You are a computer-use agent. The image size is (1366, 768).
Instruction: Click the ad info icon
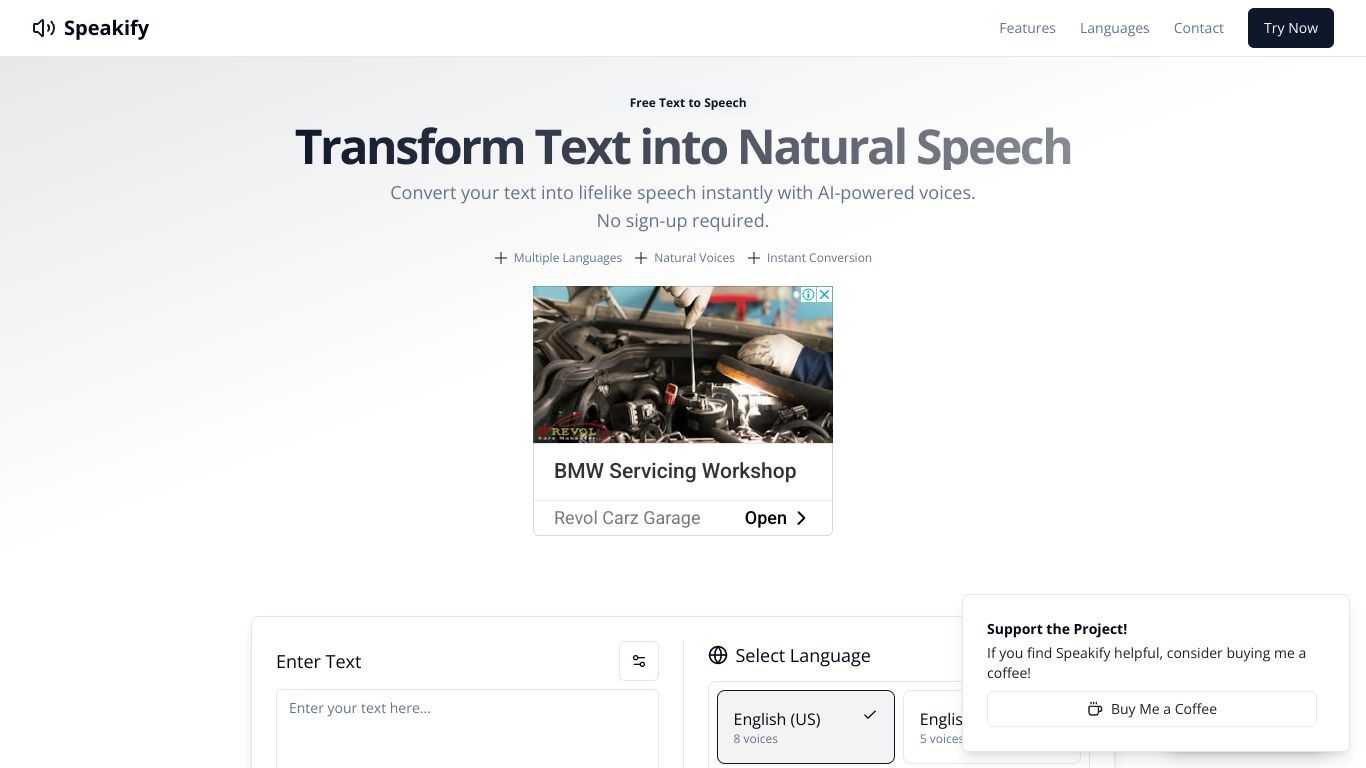[809, 294]
